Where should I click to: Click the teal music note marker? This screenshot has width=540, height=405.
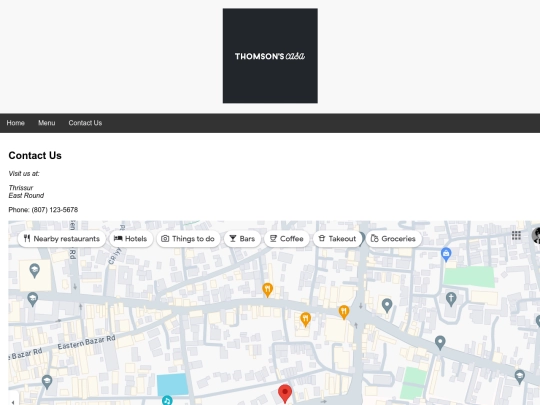coord(167,401)
